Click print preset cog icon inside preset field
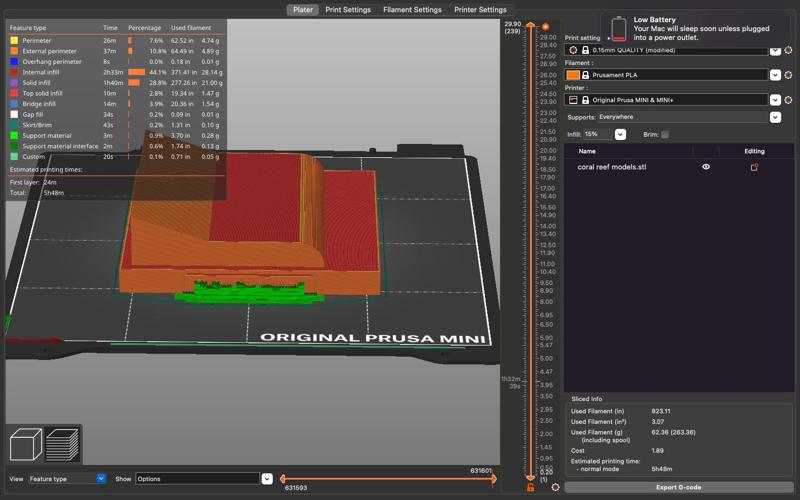The height and width of the screenshot is (500, 800). pyautogui.click(x=573, y=50)
